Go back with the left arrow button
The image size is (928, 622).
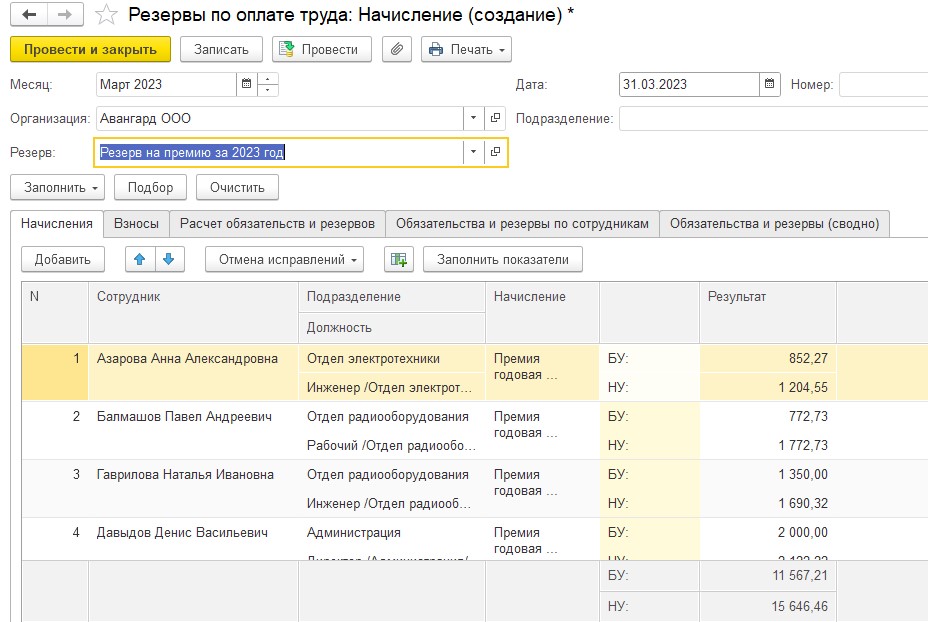point(29,15)
